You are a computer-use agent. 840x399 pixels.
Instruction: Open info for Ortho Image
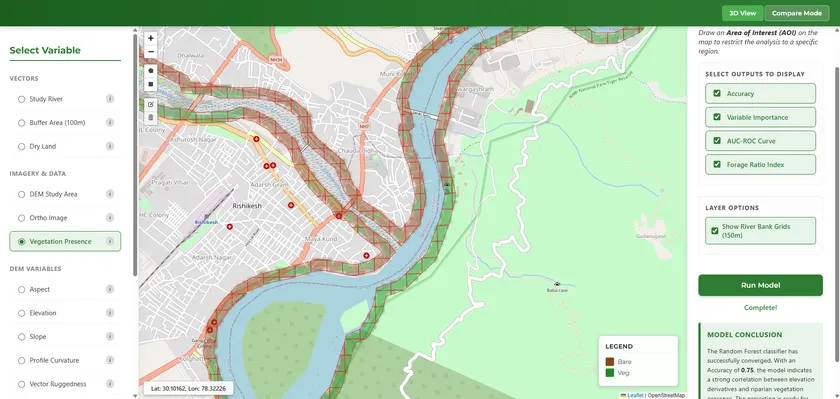110,217
